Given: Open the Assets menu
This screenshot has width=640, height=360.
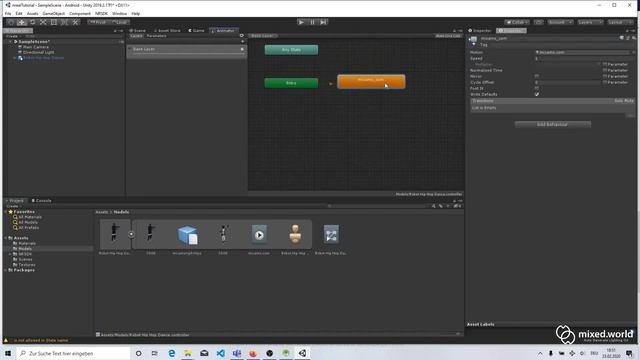Looking at the screenshot, I should [32, 13].
